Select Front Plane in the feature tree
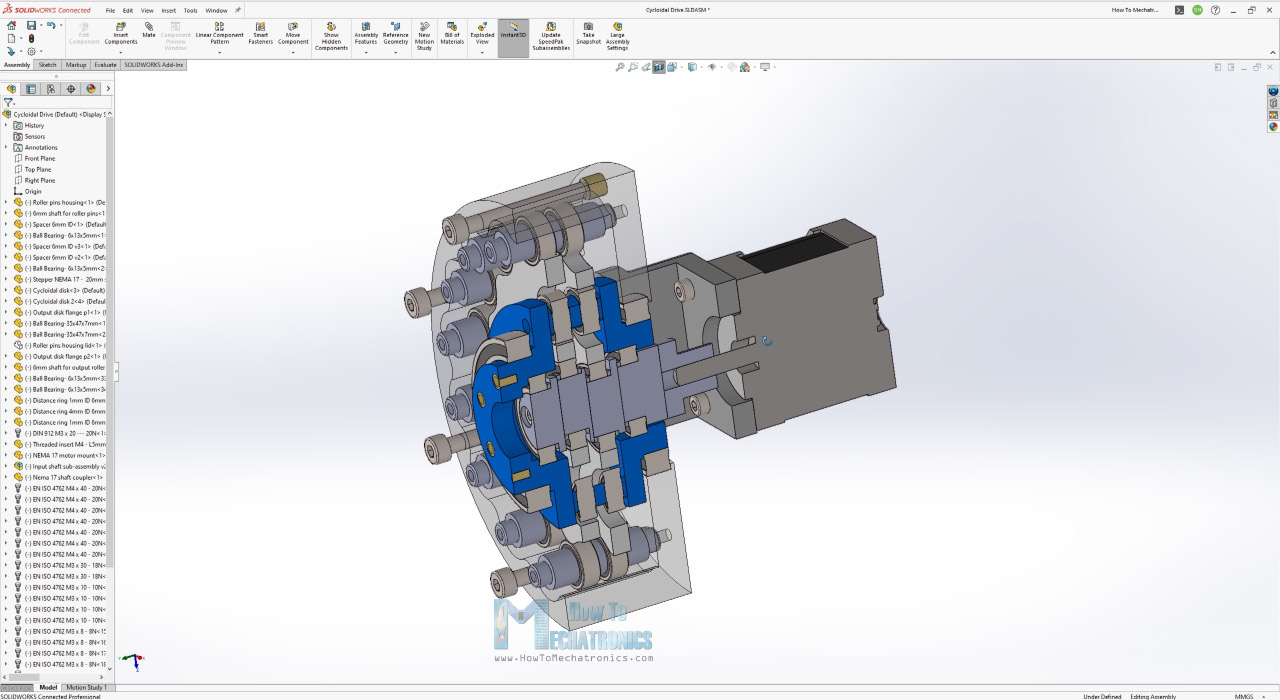1280x700 pixels. click(40, 158)
